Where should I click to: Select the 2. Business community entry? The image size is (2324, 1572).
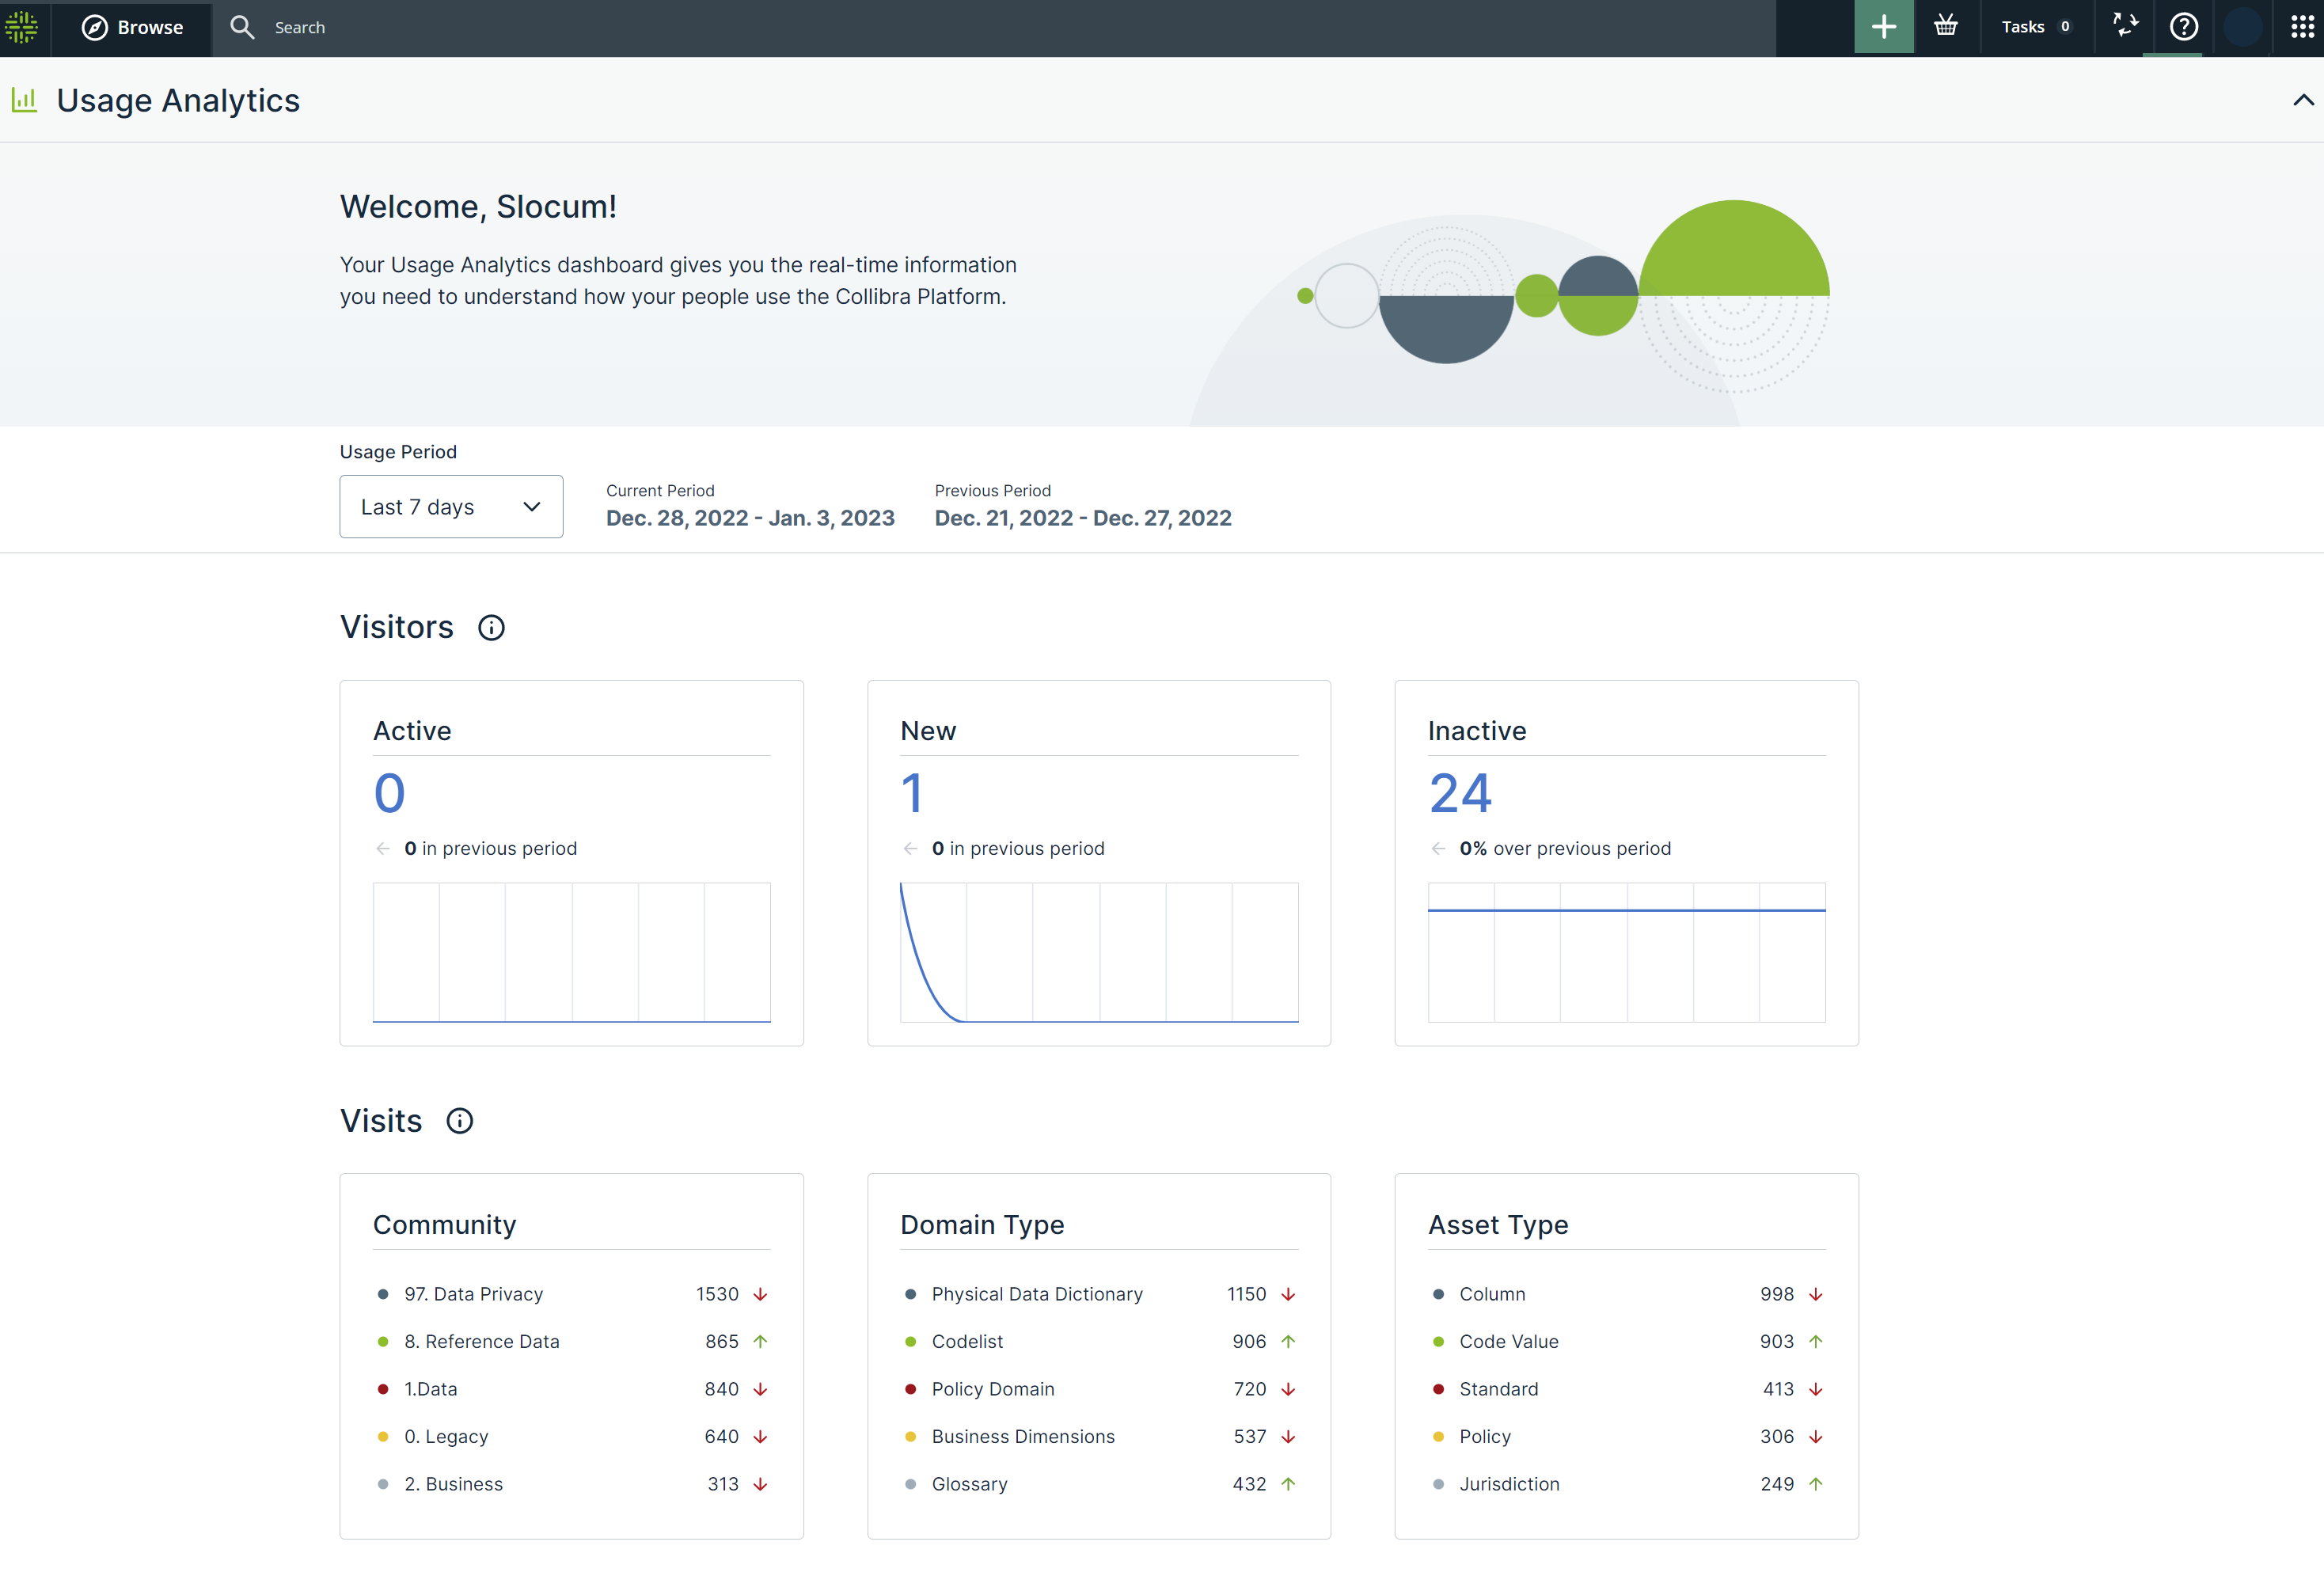[x=572, y=1484]
